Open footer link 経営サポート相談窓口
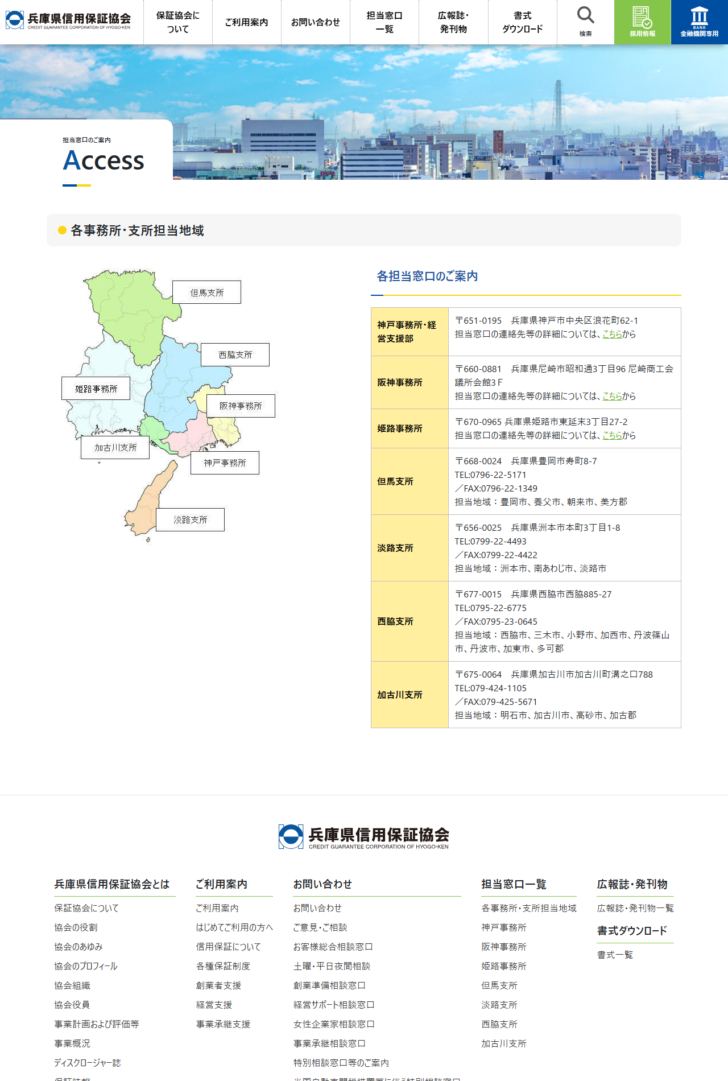728x1081 pixels. click(334, 1004)
